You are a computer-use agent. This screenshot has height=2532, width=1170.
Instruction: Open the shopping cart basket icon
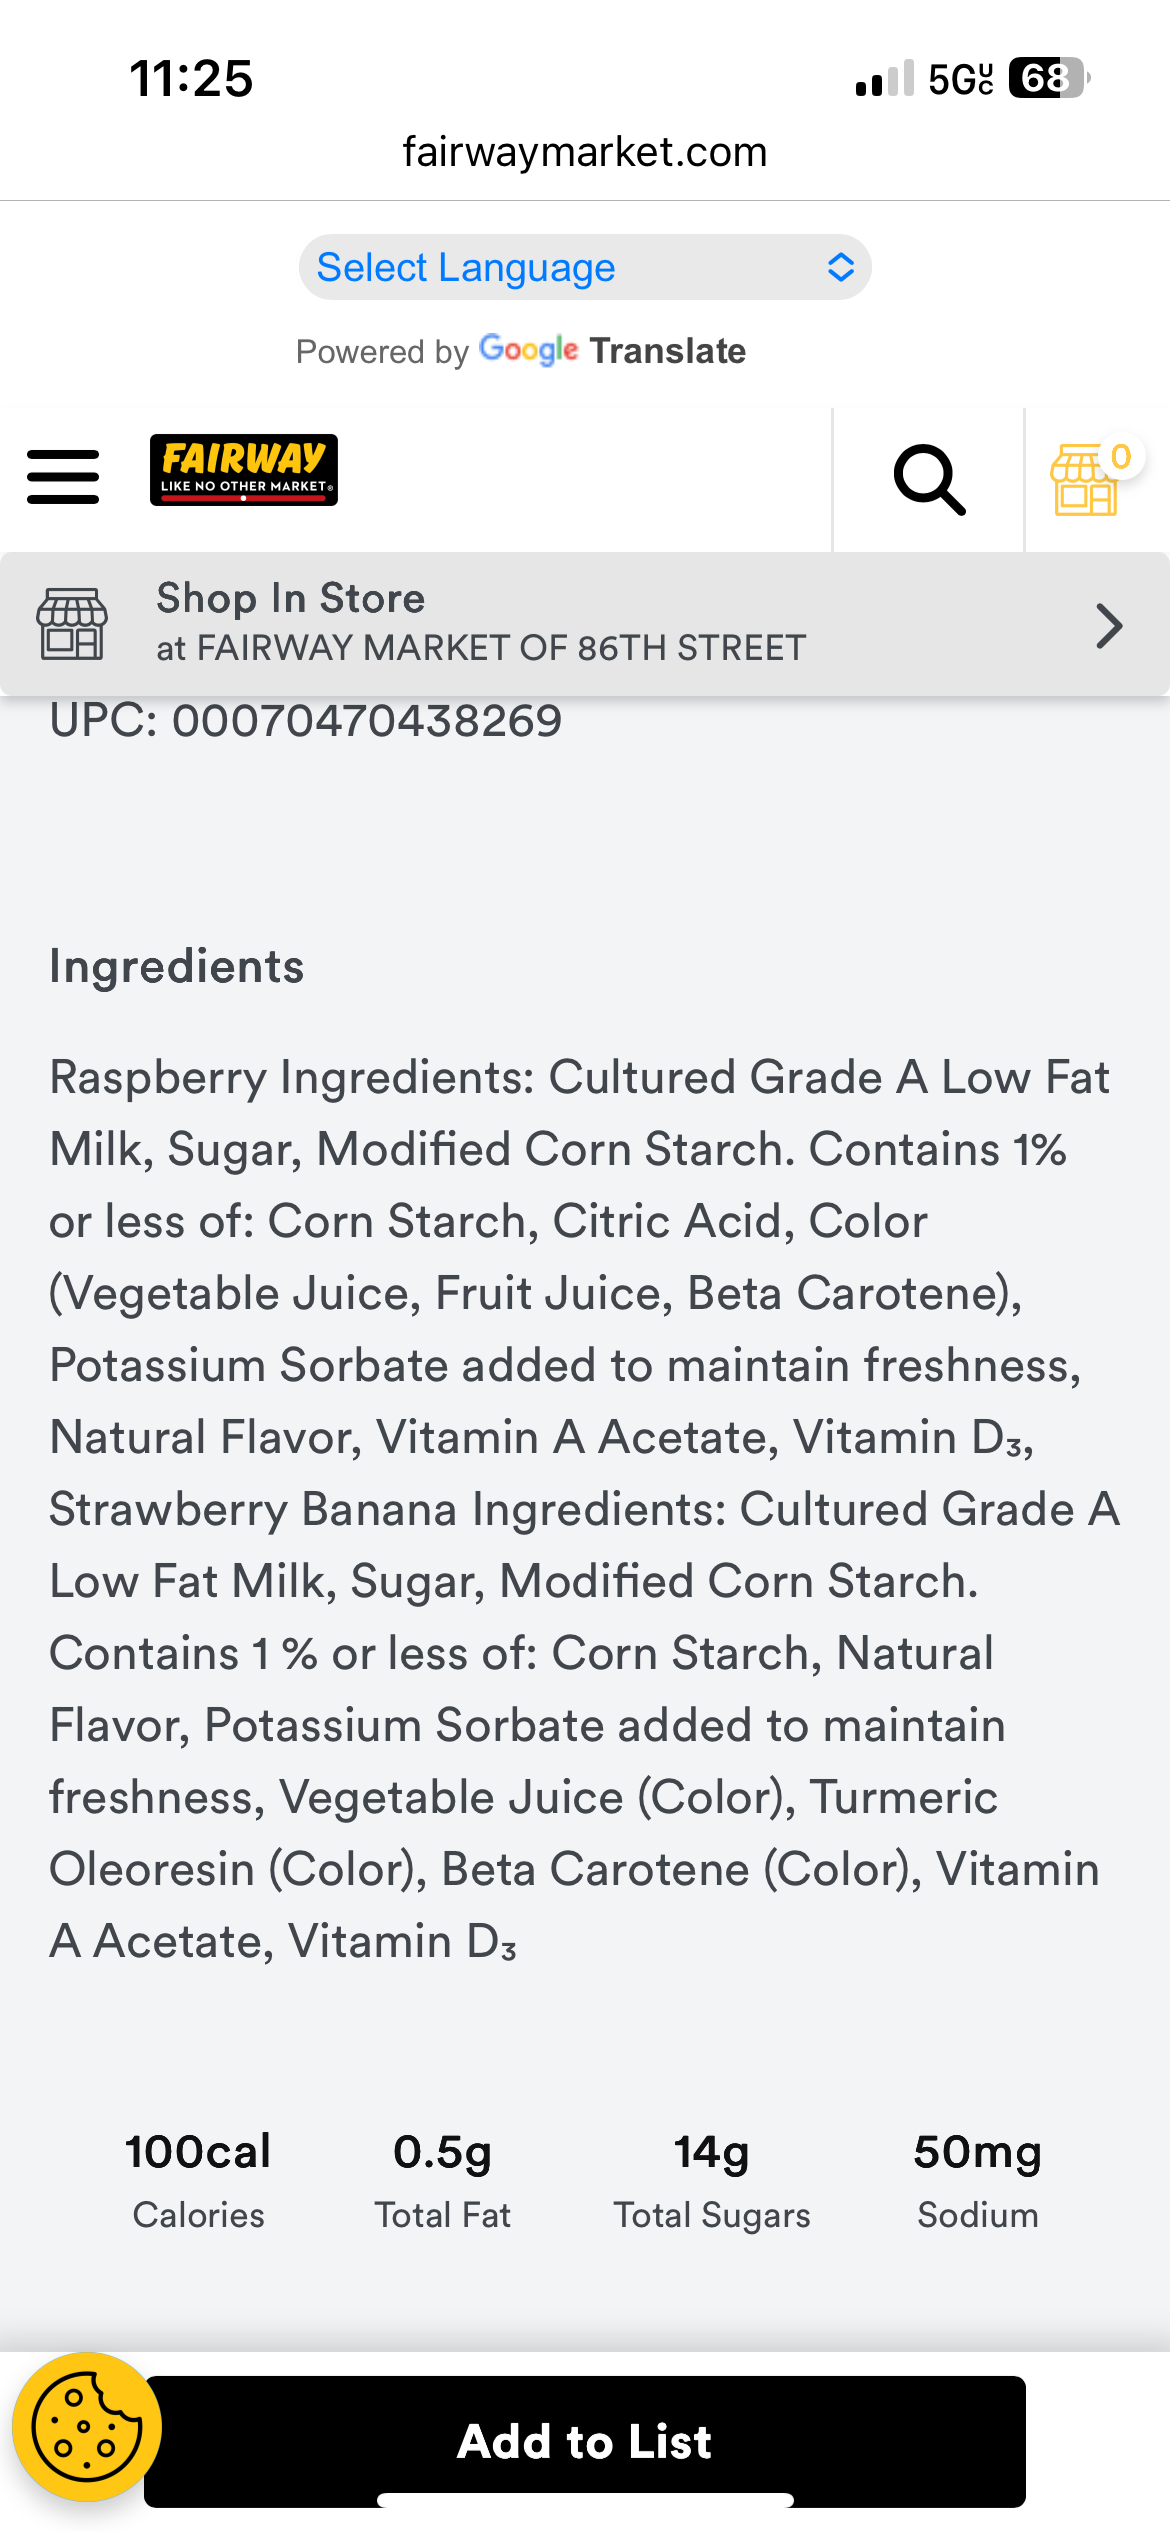1082,483
